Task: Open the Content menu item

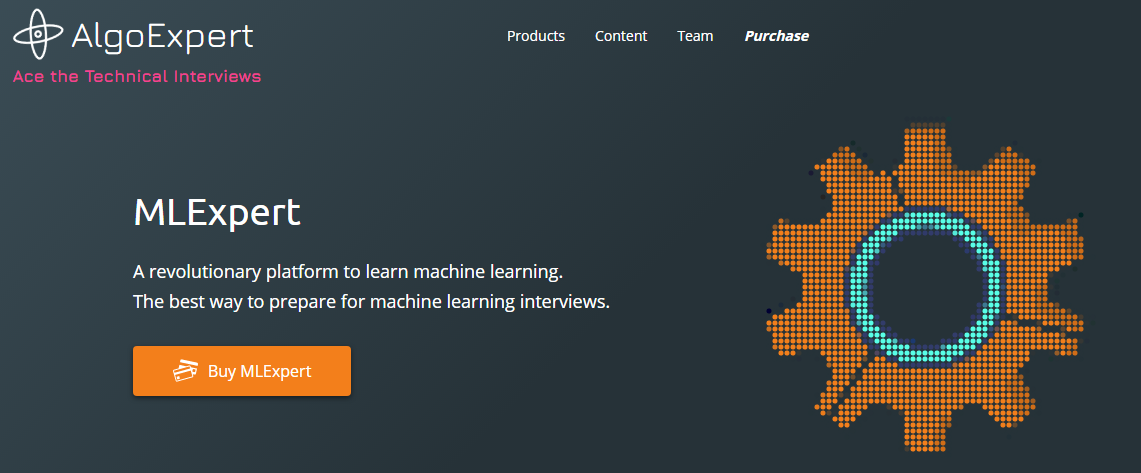Action: click(x=621, y=36)
